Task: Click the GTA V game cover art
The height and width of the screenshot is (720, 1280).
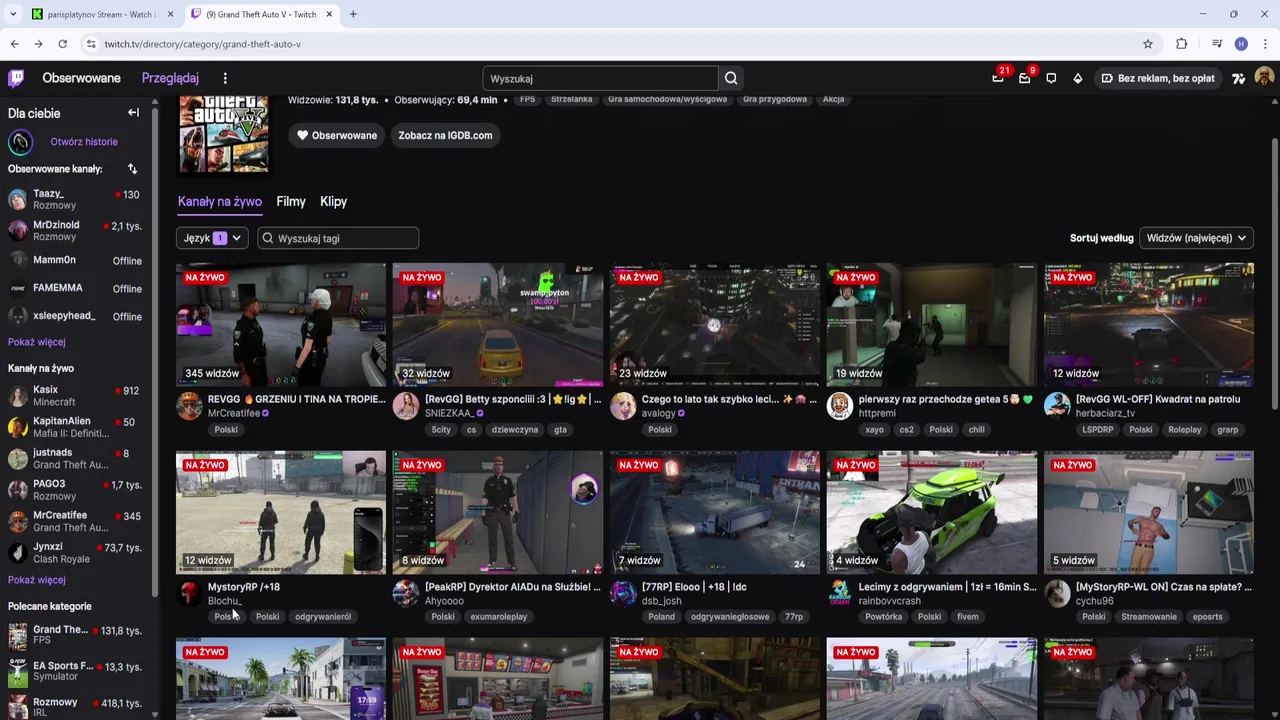Action: point(224,135)
